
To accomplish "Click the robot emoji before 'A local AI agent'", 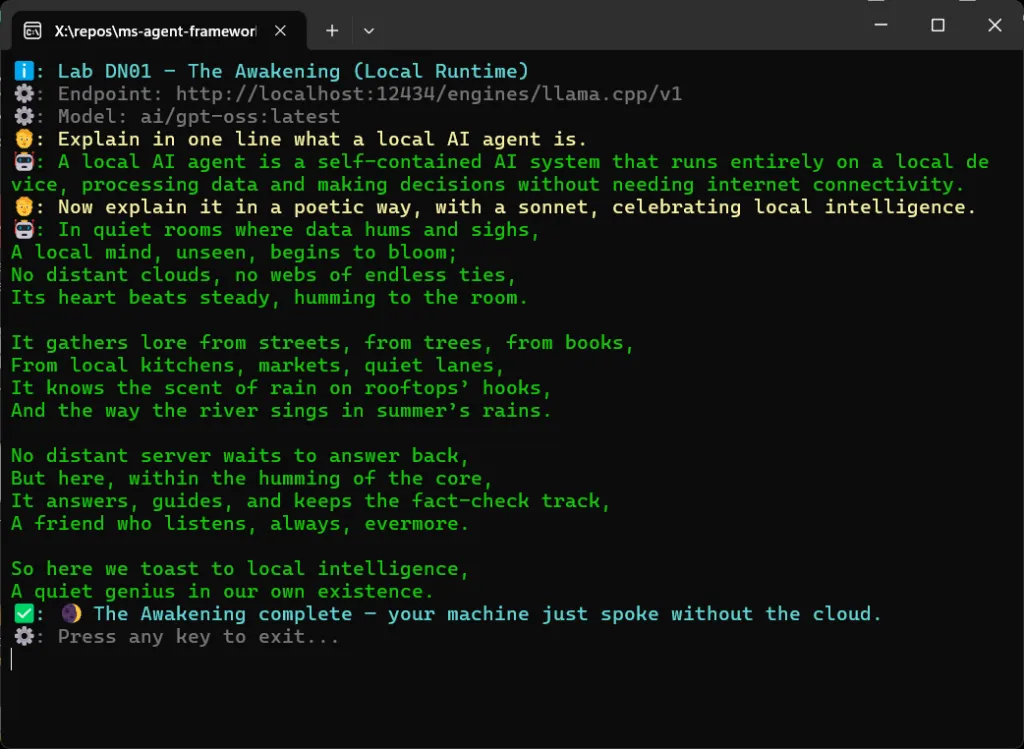I will tap(24, 161).
